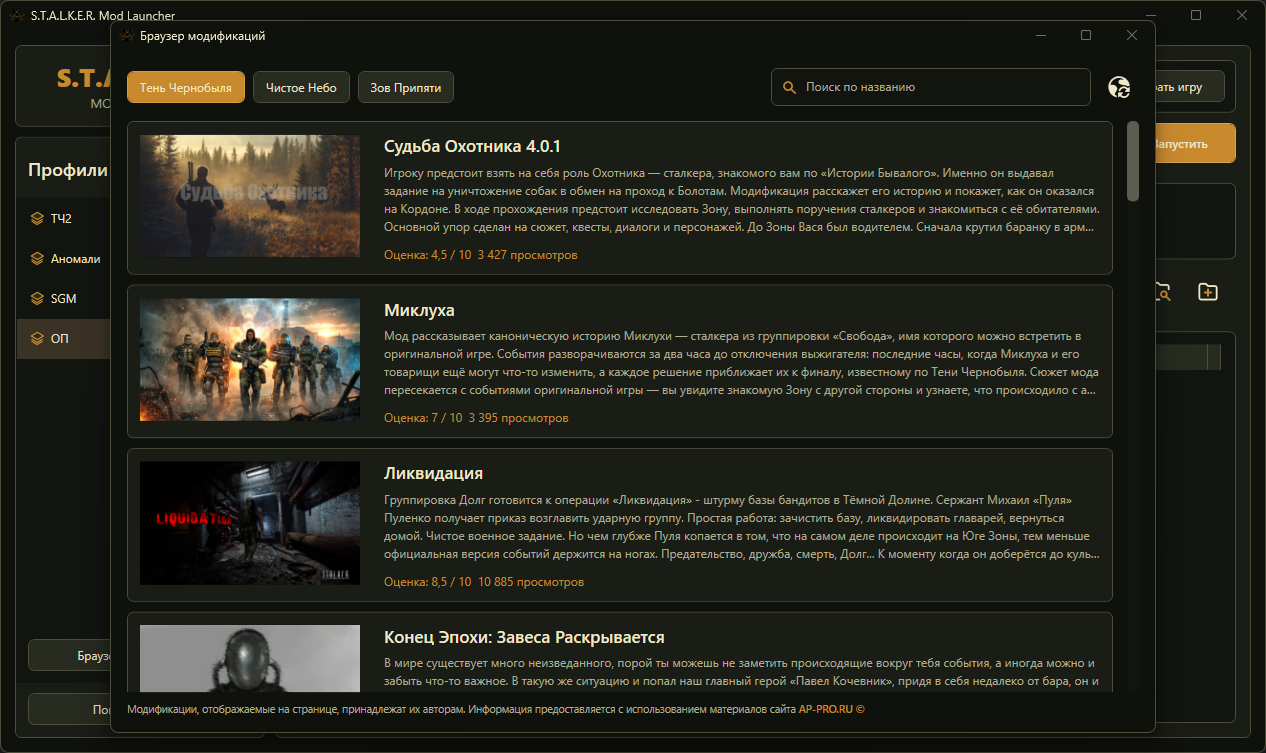Maximize the Браузер модификаций dialog

[x=1086, y=35]
